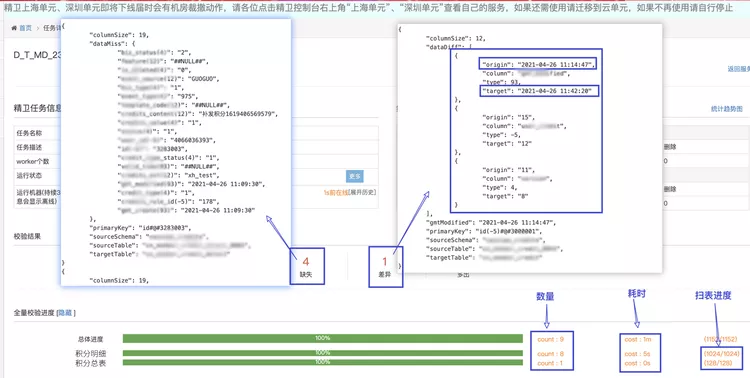
Task: Click the count : 9 value
Action: [550, 339]
